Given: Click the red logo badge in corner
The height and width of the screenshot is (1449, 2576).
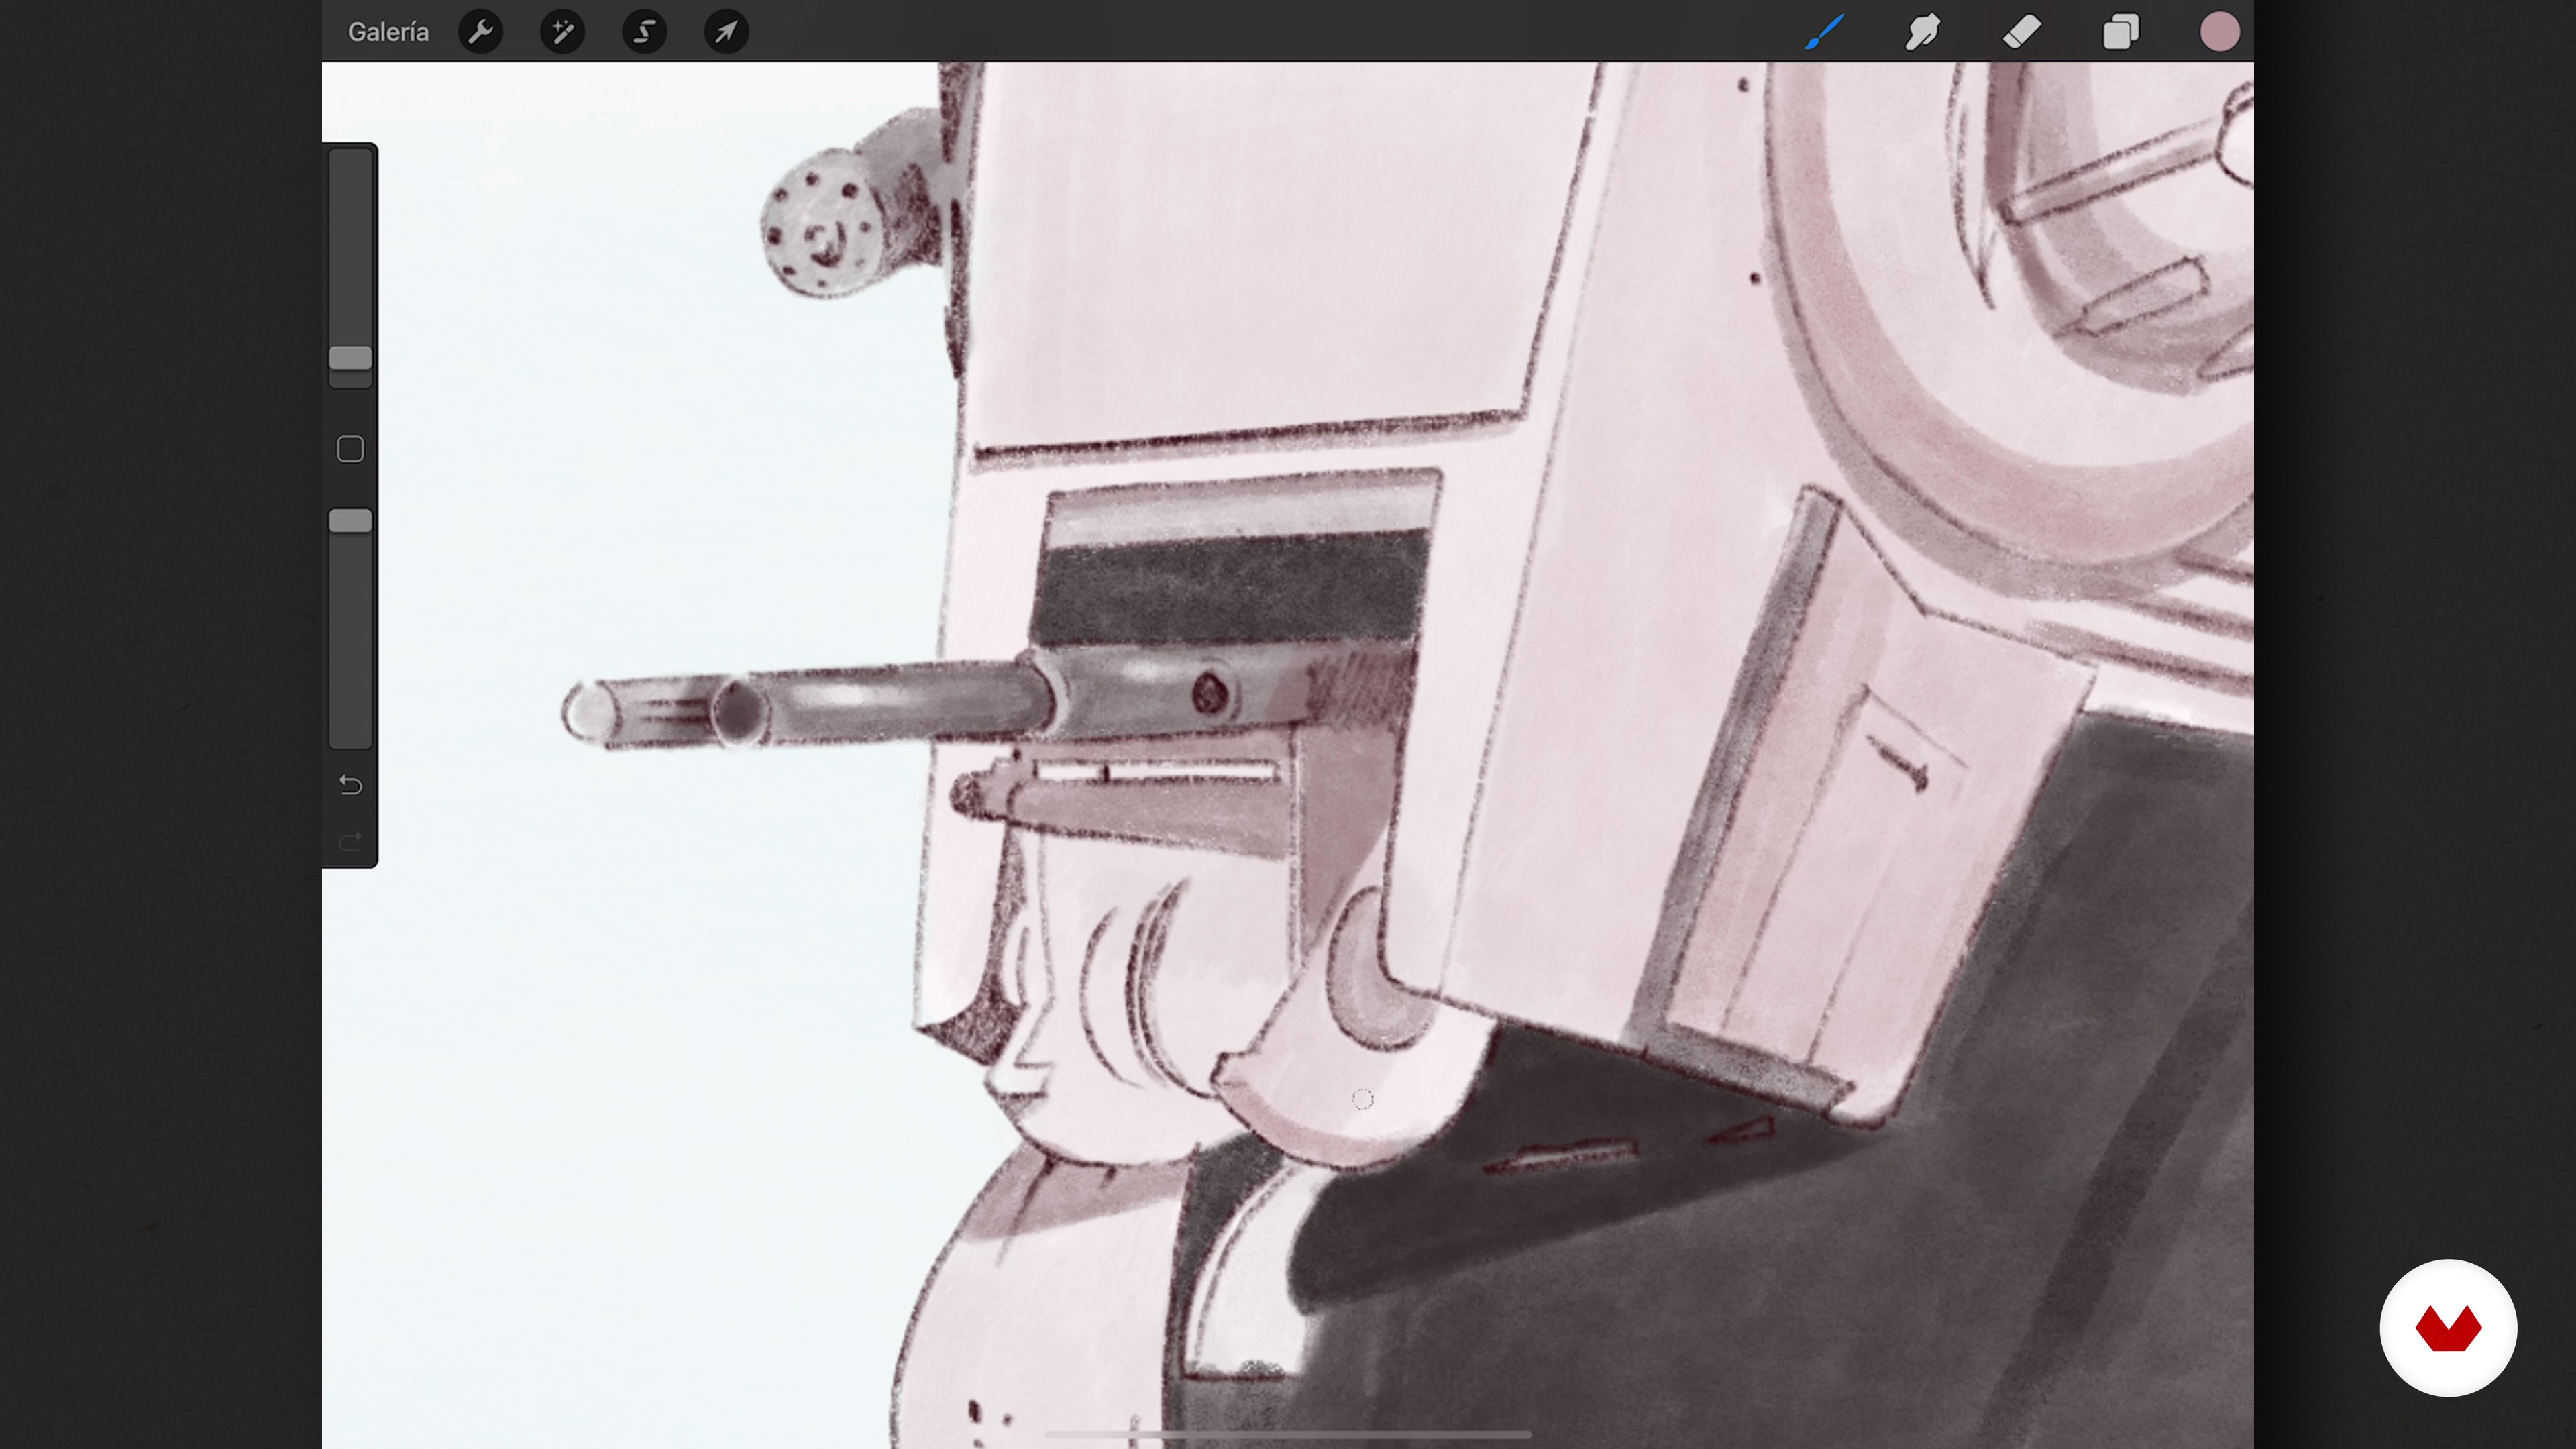Looking at the screenshot, I should point(2448,1328).
